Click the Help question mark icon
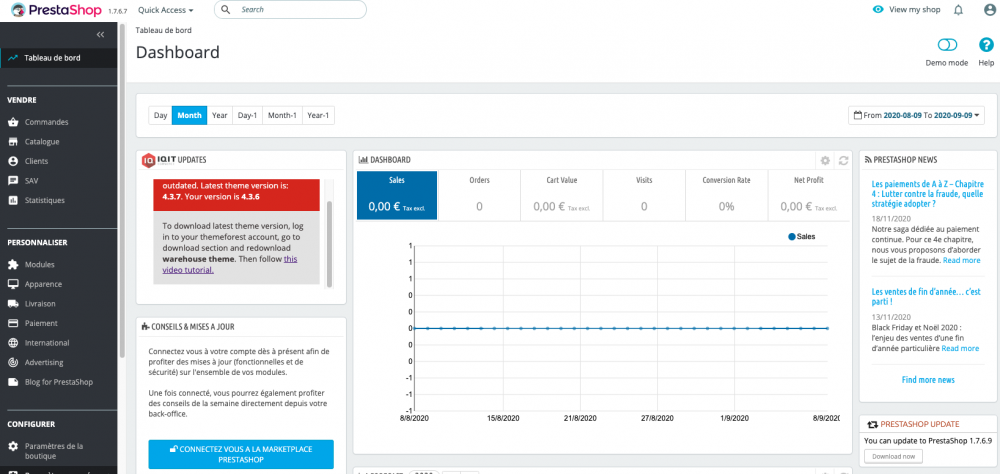The width and height of the screenshot is (1000, 474). click(986, 45)
